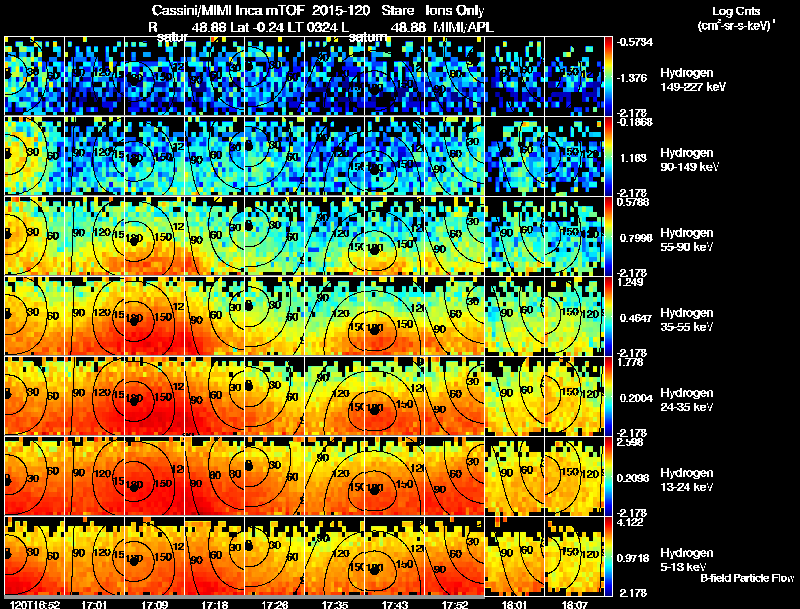Screen dimensions: 800x609
Task: Click the Hydrogen 149-227 keV row label
Action: point(693,80)
